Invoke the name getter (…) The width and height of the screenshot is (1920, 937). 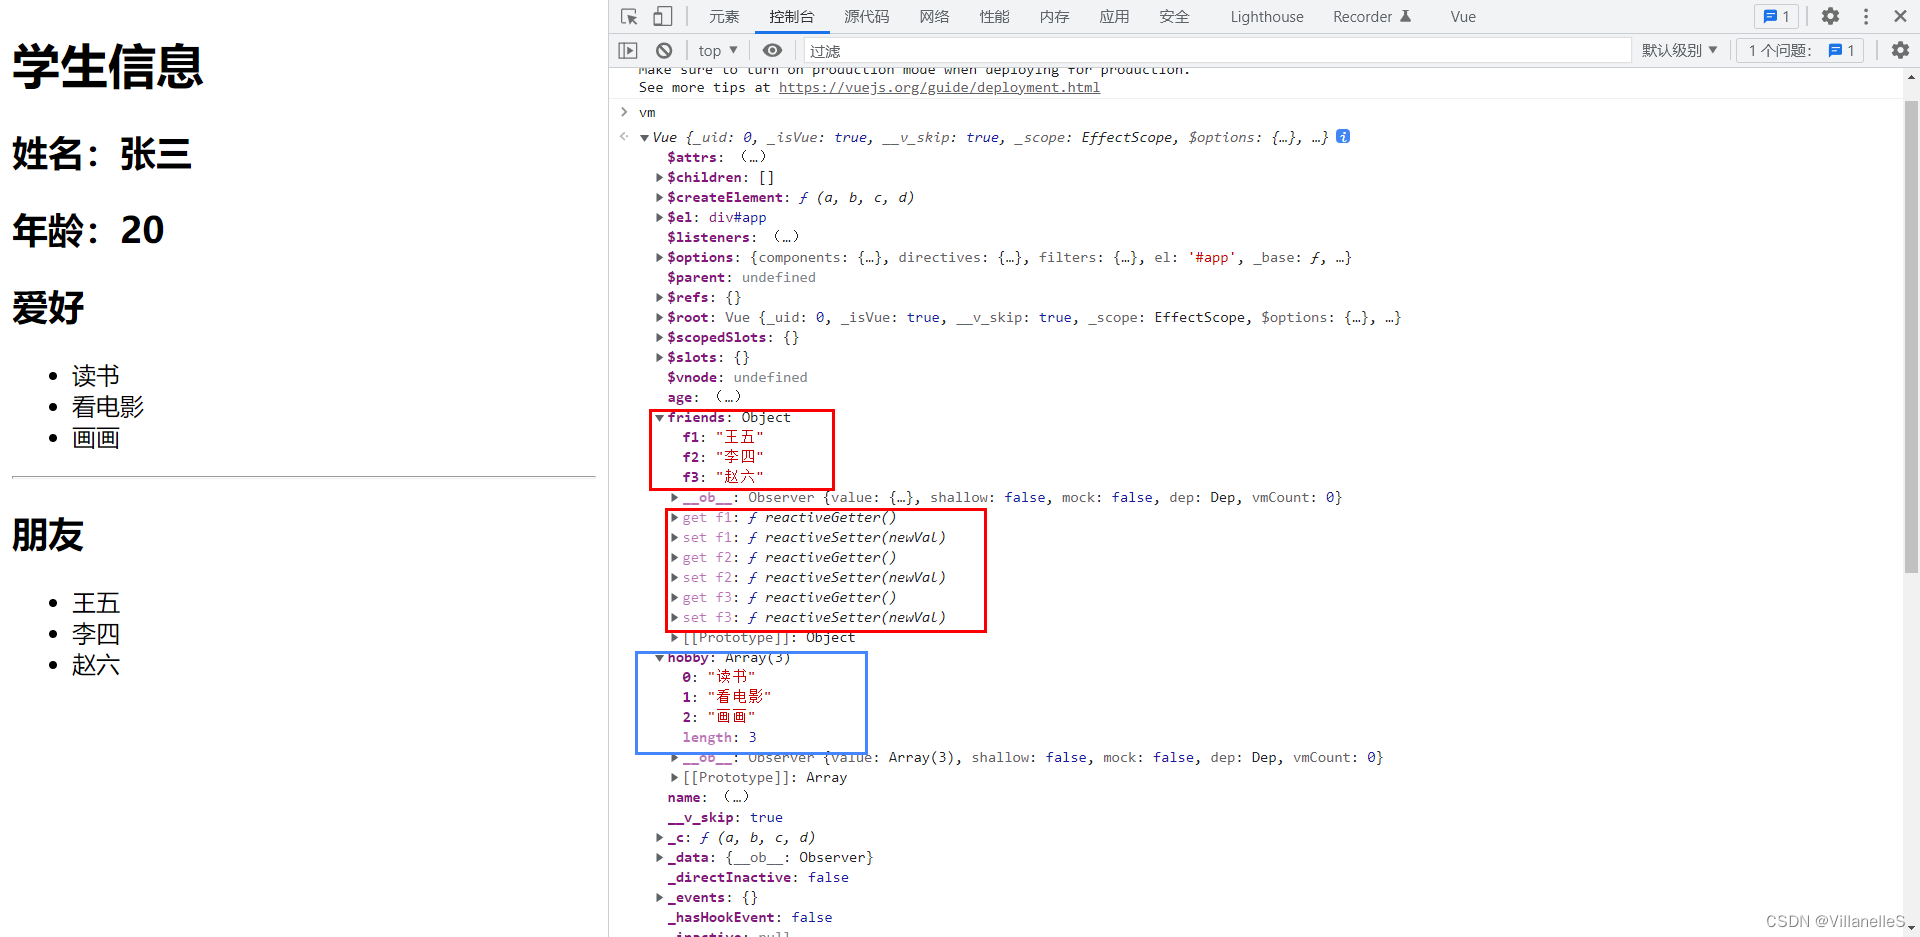point(736,797)
